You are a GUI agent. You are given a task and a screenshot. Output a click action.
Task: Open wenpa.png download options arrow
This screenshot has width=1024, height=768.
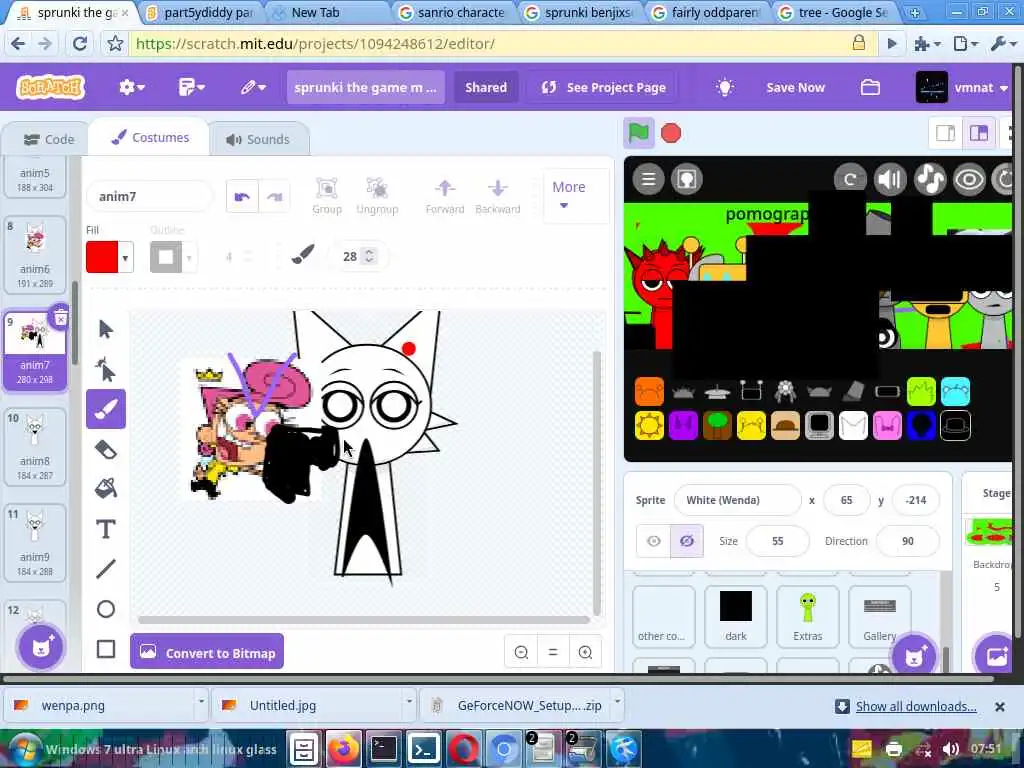[x=201, y=701]
